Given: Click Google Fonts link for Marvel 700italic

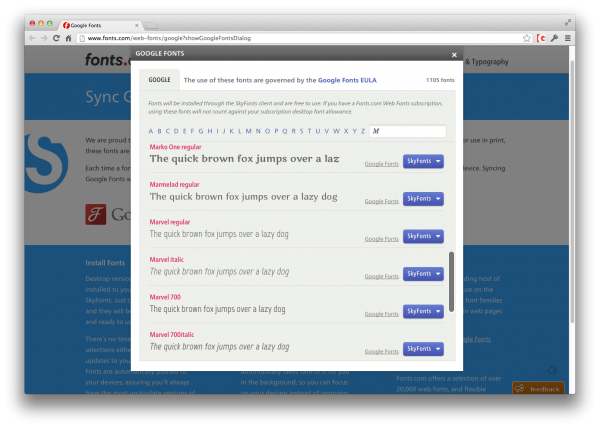Looking at the screenshot, I should tap(382, 351).
